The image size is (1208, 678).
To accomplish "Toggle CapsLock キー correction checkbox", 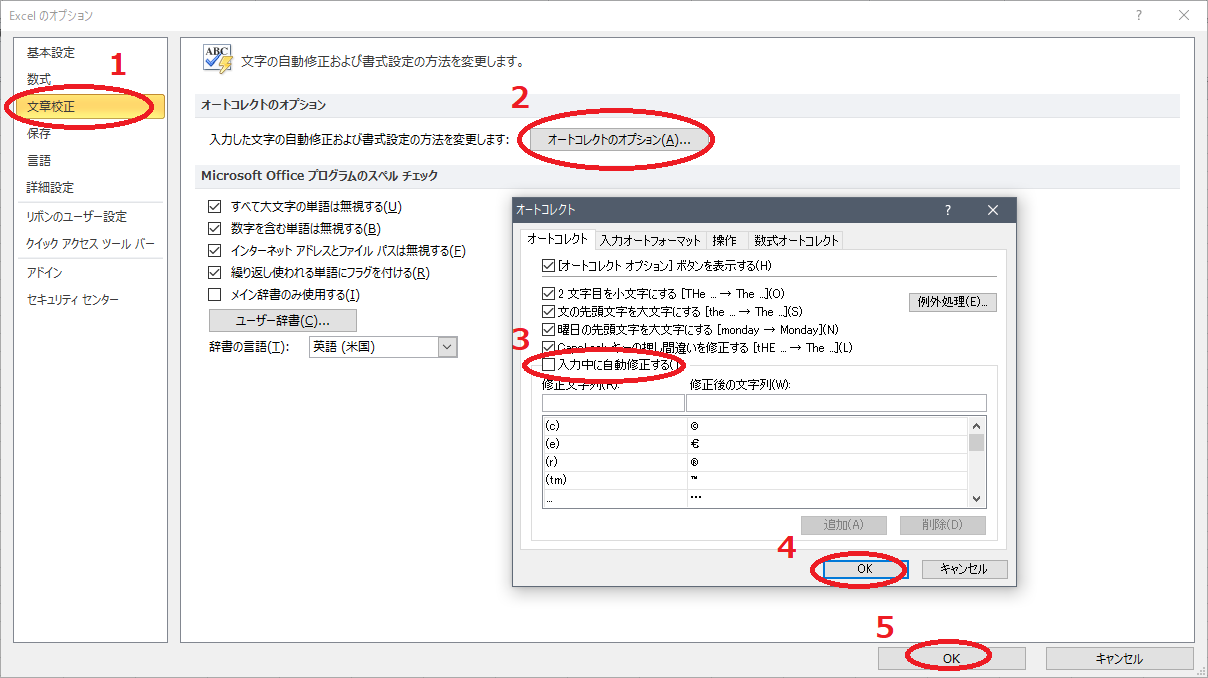I will [547, 347].
